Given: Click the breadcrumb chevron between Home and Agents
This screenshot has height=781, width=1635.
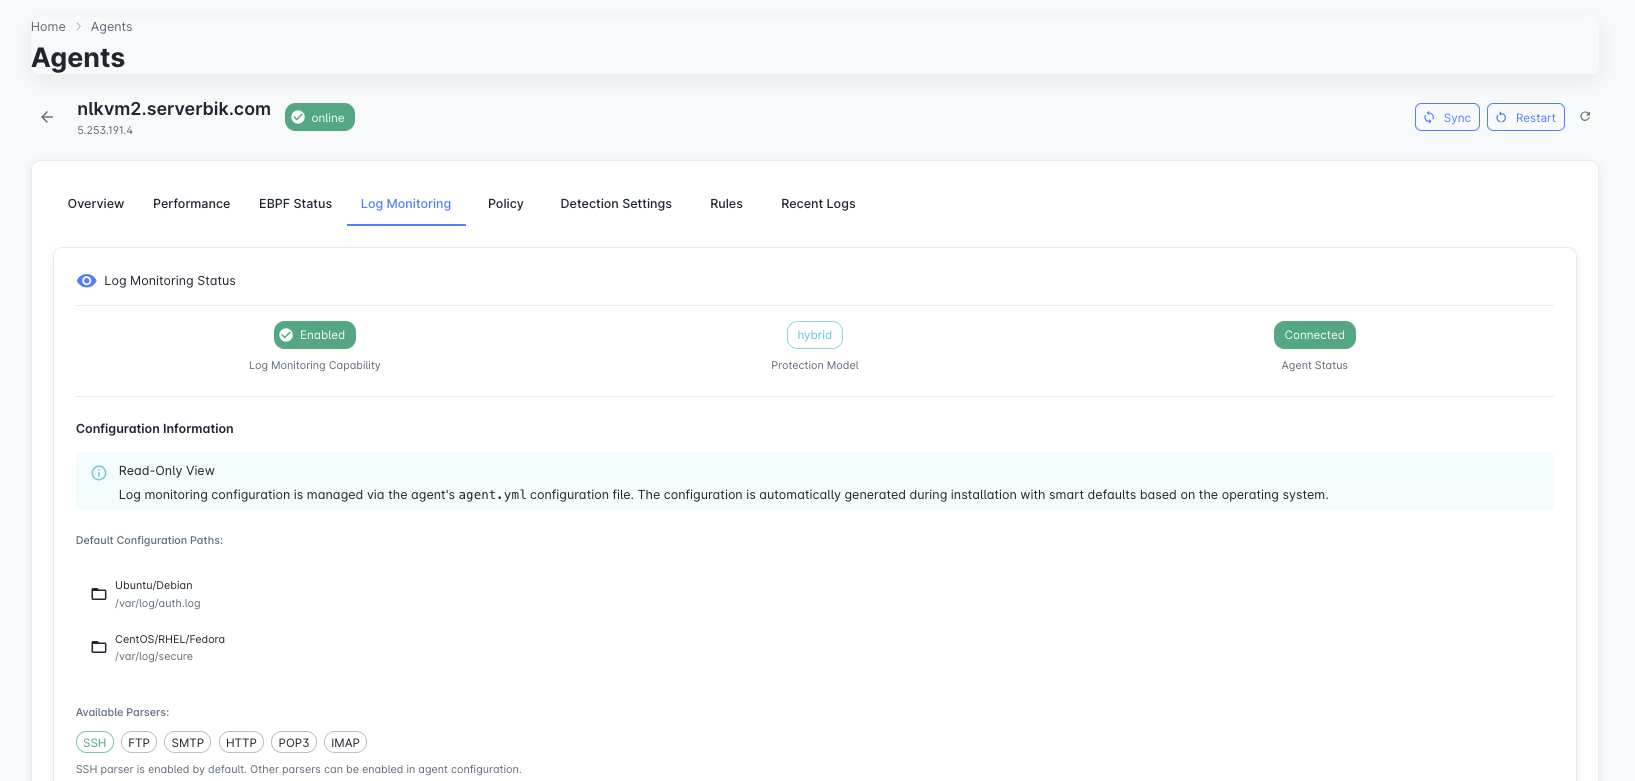Looking at the screenshot, I should tap(78, 27).
